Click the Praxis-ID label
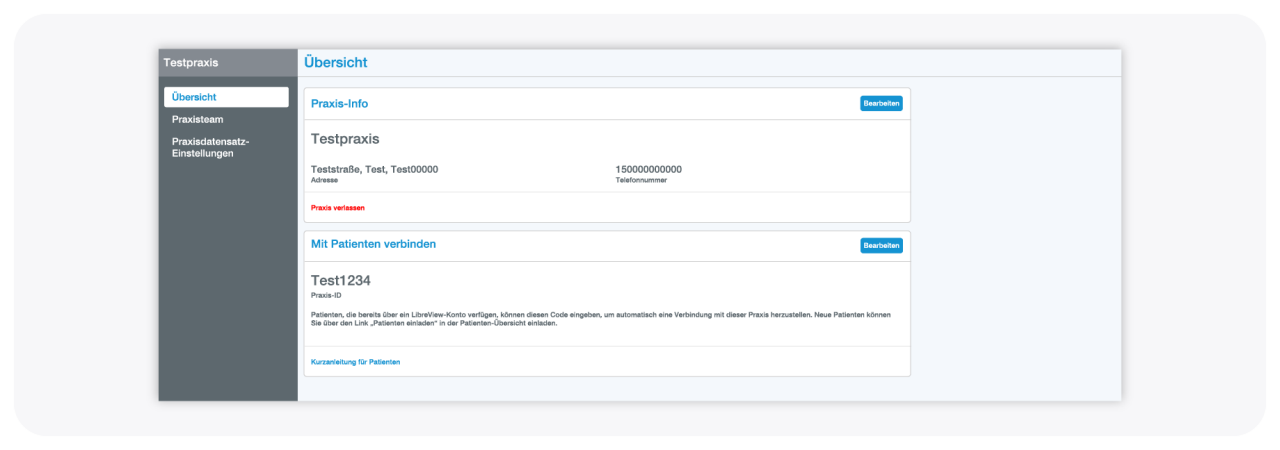The height and width of the screenshot is (450, 1280). [x=326, y=295]
